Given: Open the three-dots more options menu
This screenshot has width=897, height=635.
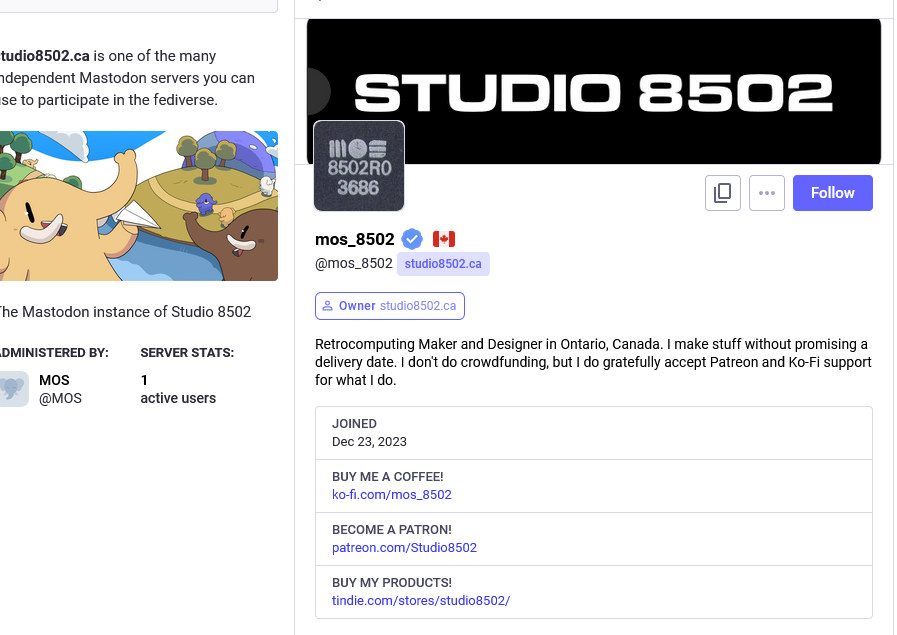Looking at the screenshot, I should tap(767, 193).
